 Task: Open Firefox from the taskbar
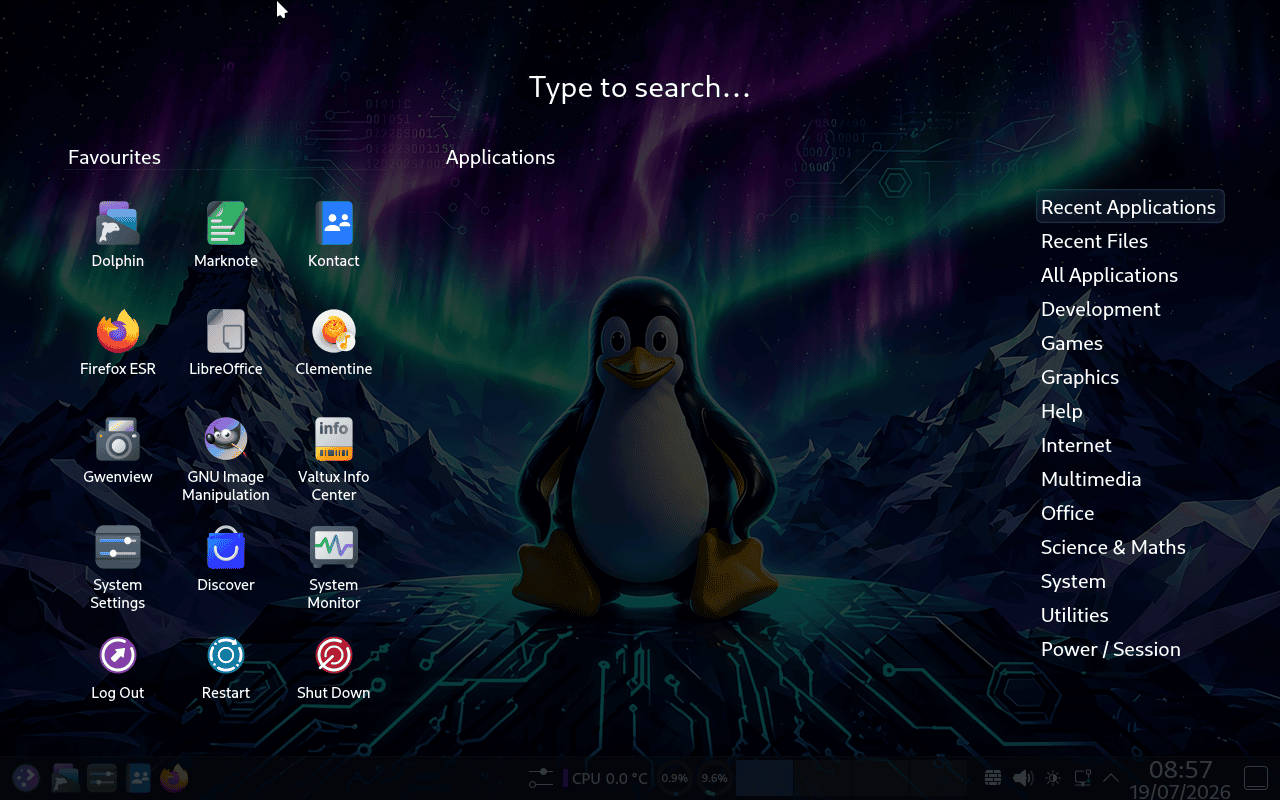174,777
